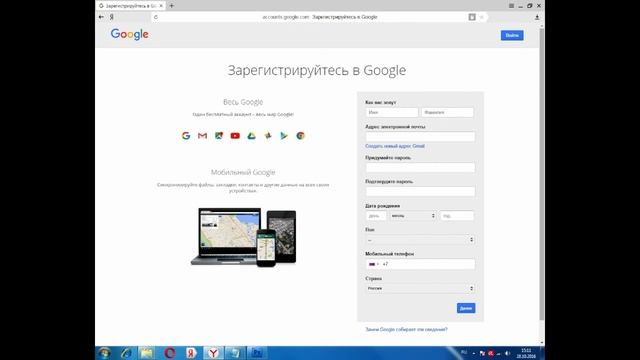
Task: Expand the birth month dropdown
Action: 413,216
